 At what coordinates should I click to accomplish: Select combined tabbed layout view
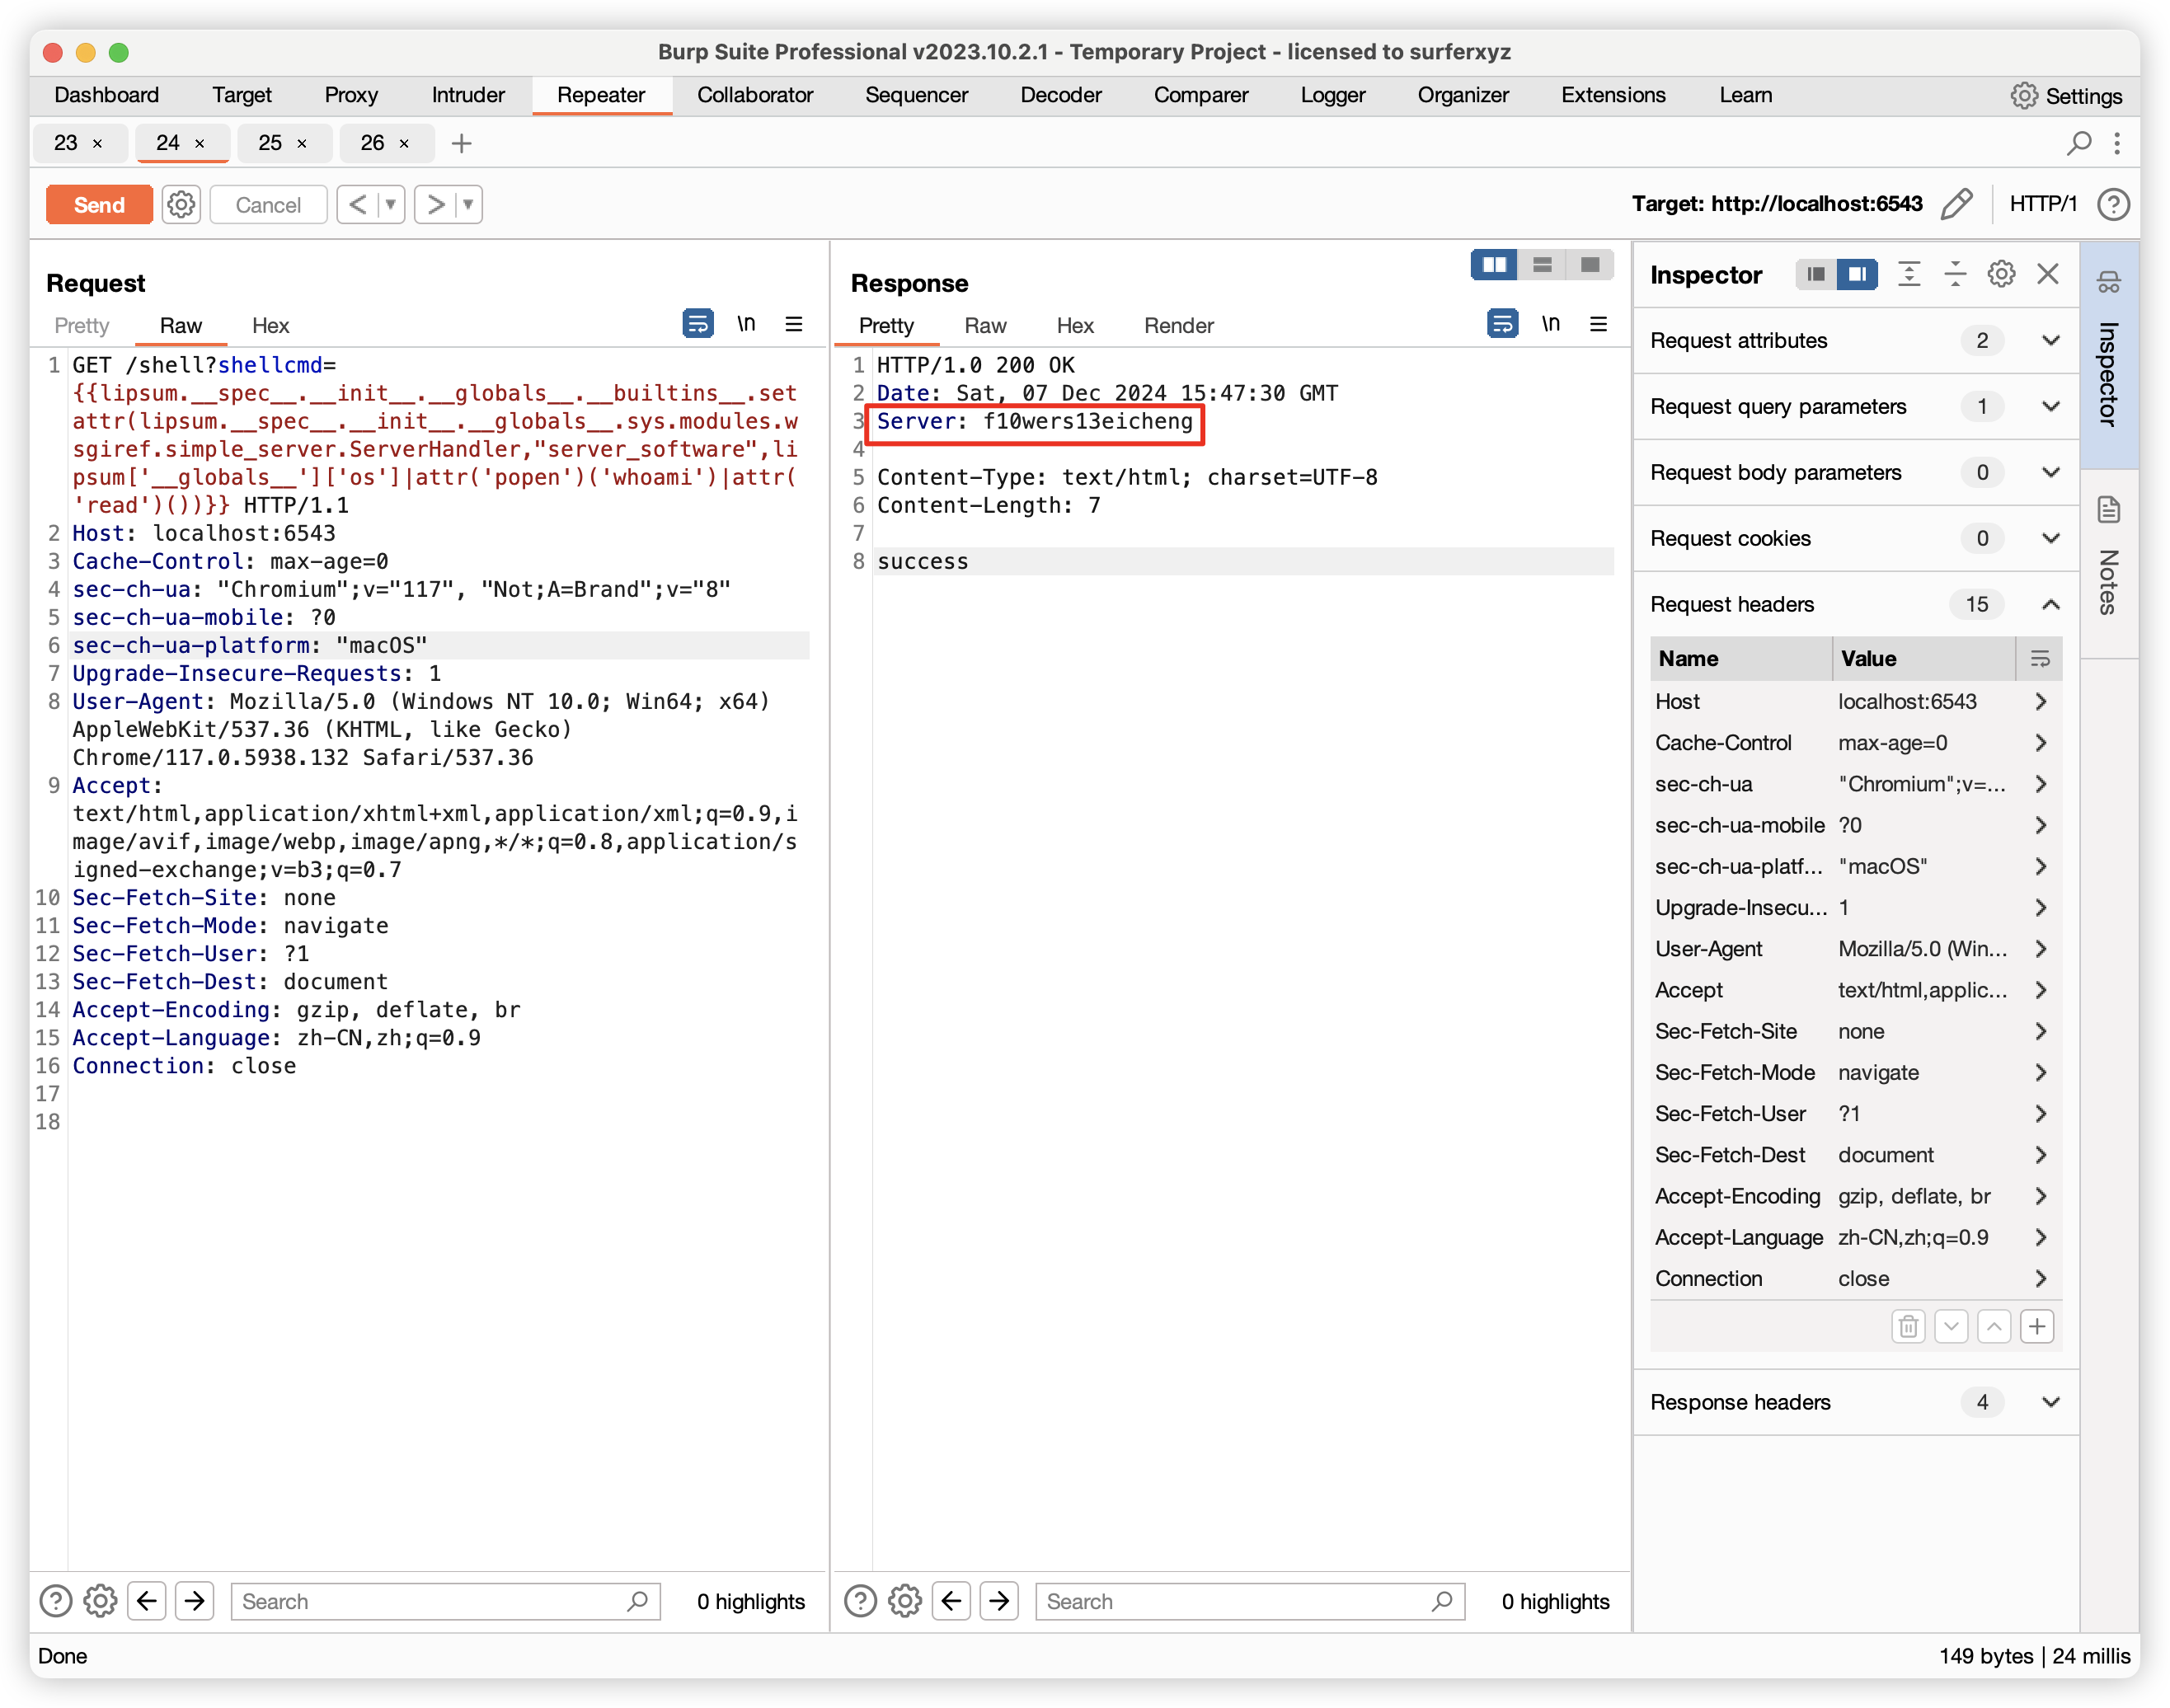tap(1590, 265)
